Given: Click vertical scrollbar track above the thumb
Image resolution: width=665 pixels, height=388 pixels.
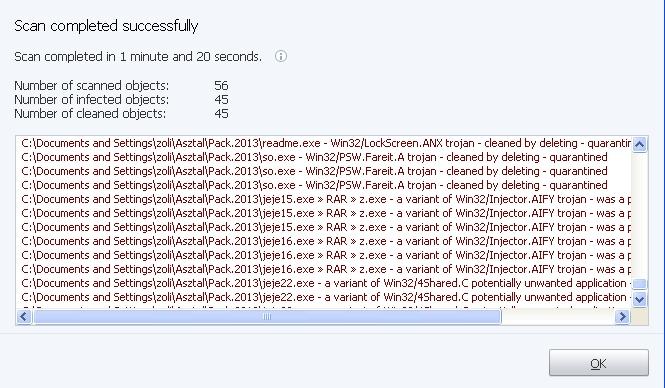Looking at the screenshot, I should (x=640, y=215).
